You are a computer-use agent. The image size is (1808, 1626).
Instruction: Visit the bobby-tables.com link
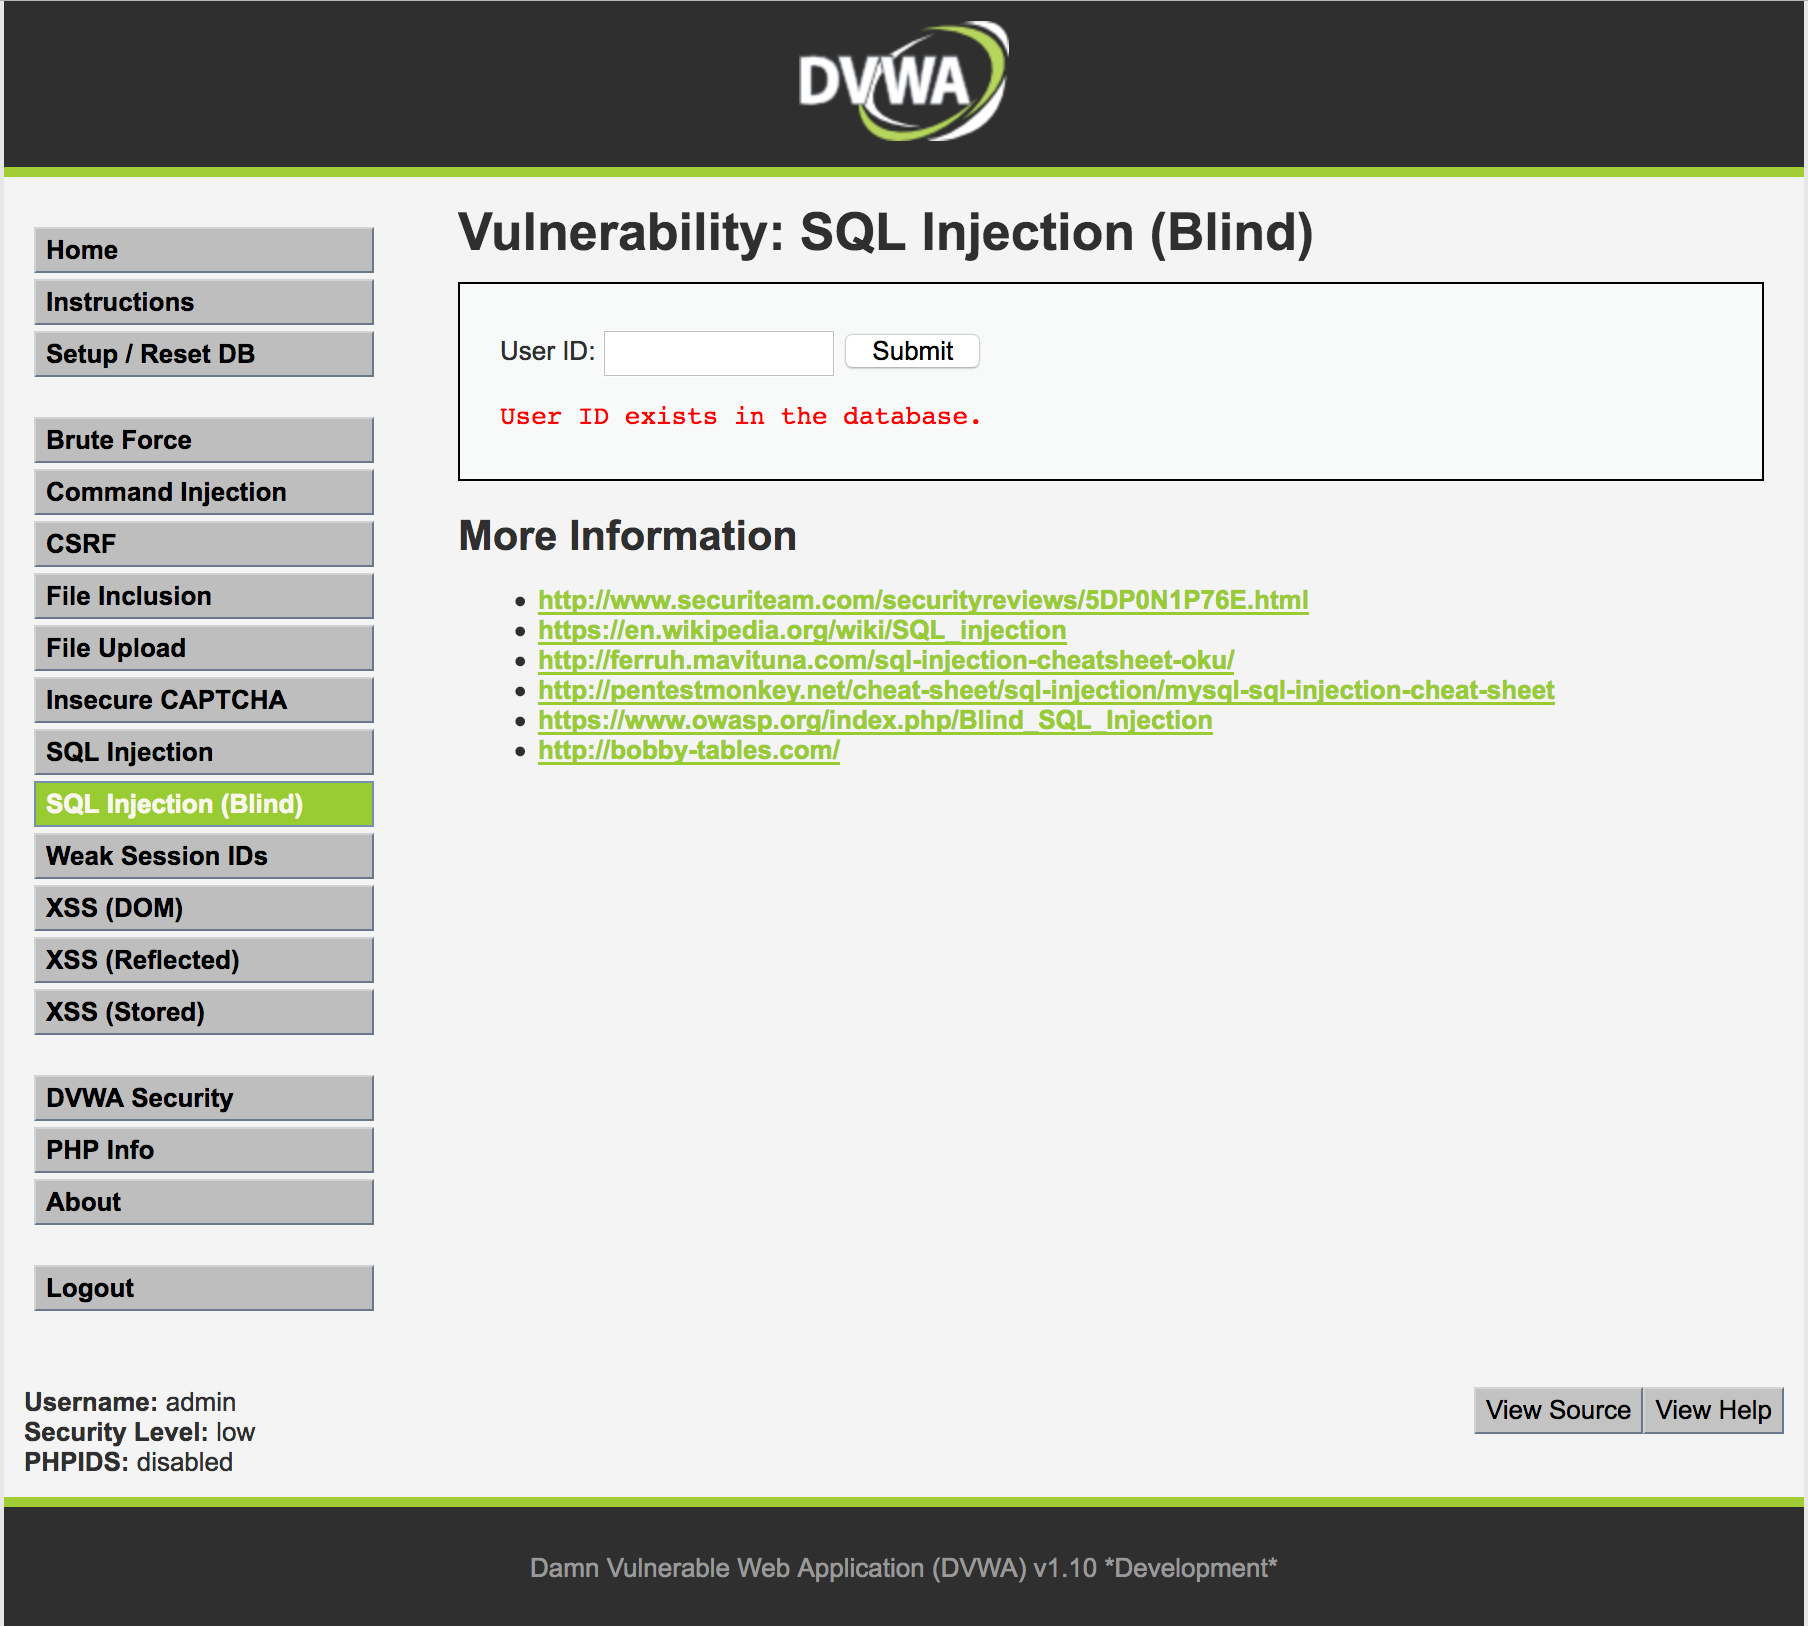pyautogui.click(x=689, y=750)
